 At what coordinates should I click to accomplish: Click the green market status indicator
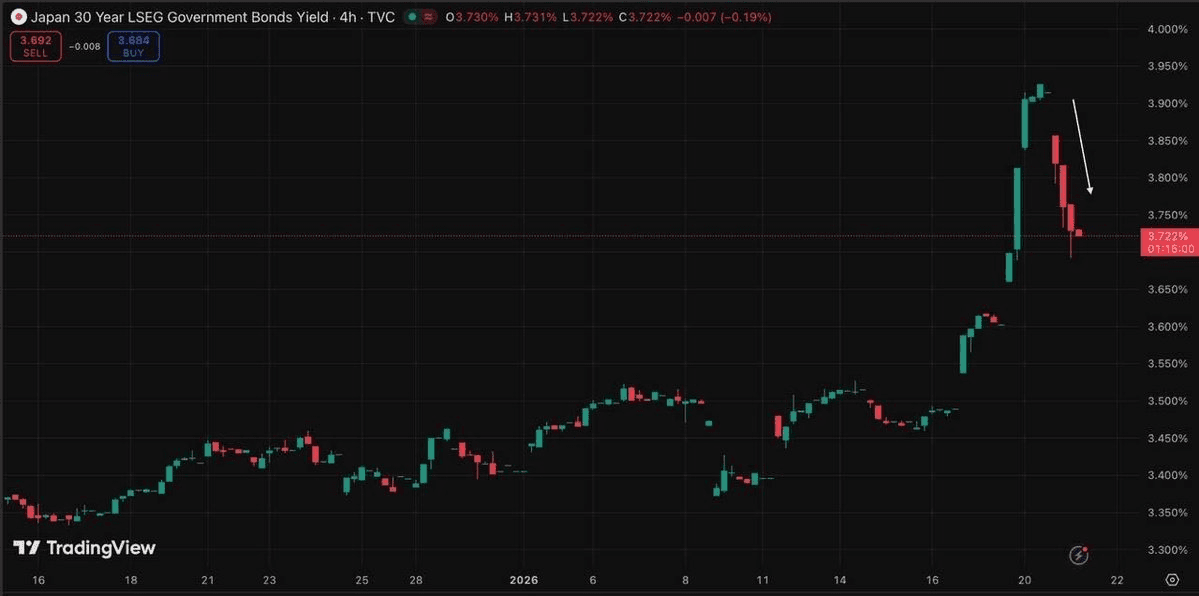point(413,18)
